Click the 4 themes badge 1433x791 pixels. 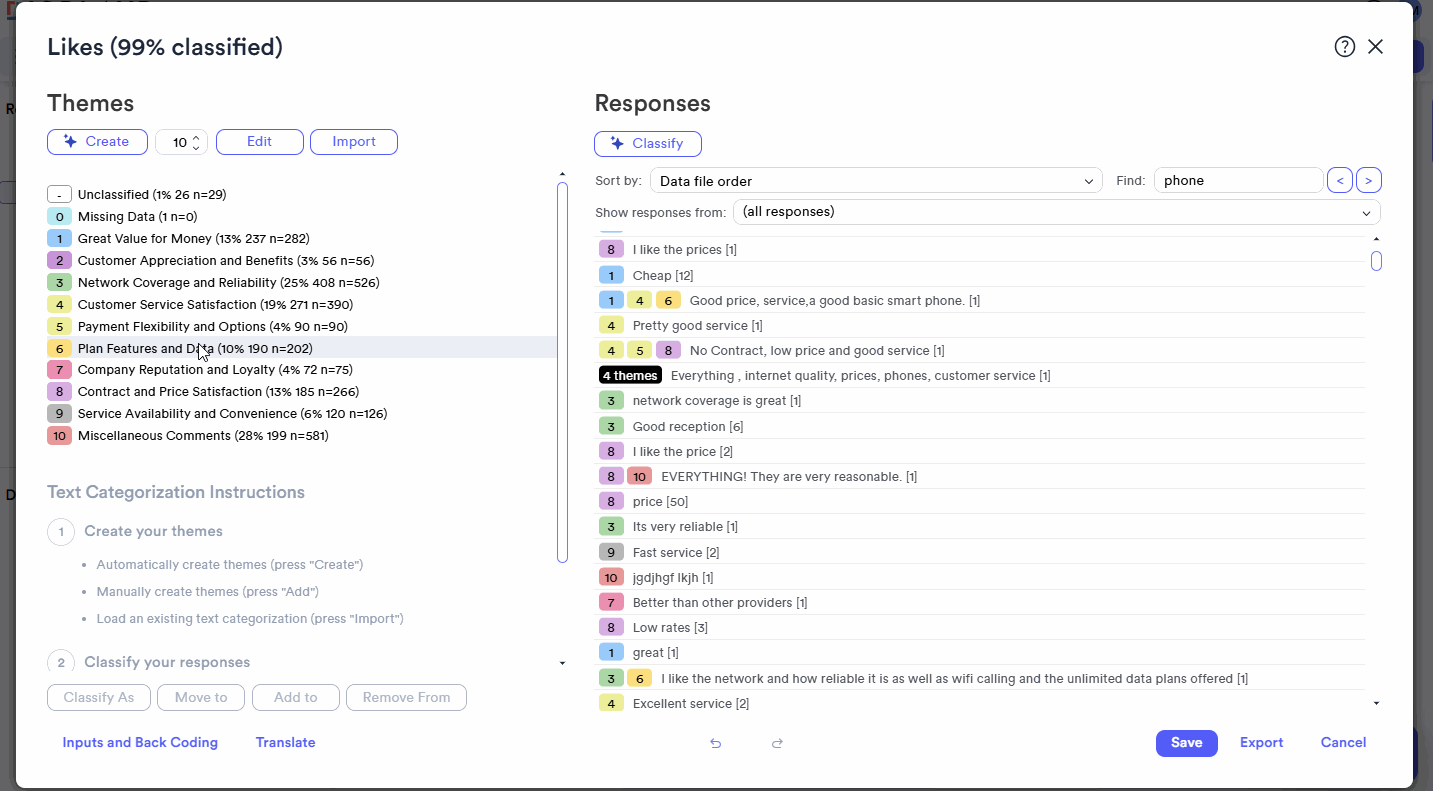pos(630,376)
